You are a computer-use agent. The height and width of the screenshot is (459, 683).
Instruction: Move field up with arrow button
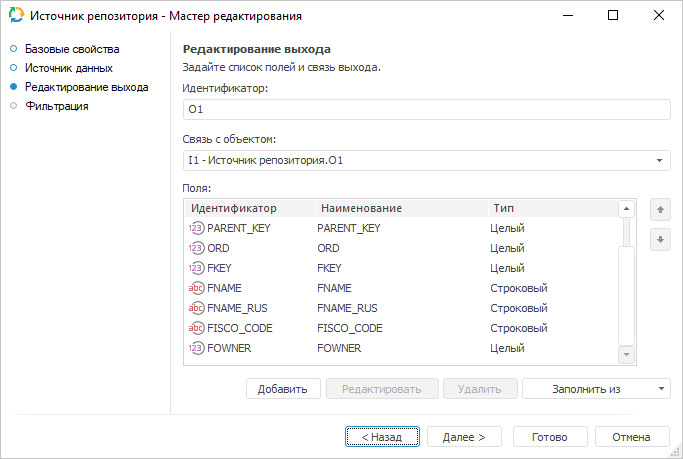point(658,210)
